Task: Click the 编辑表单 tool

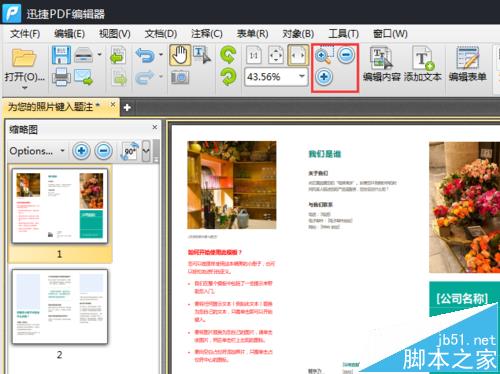Action: pyautogui.click(x=467, y=64)
